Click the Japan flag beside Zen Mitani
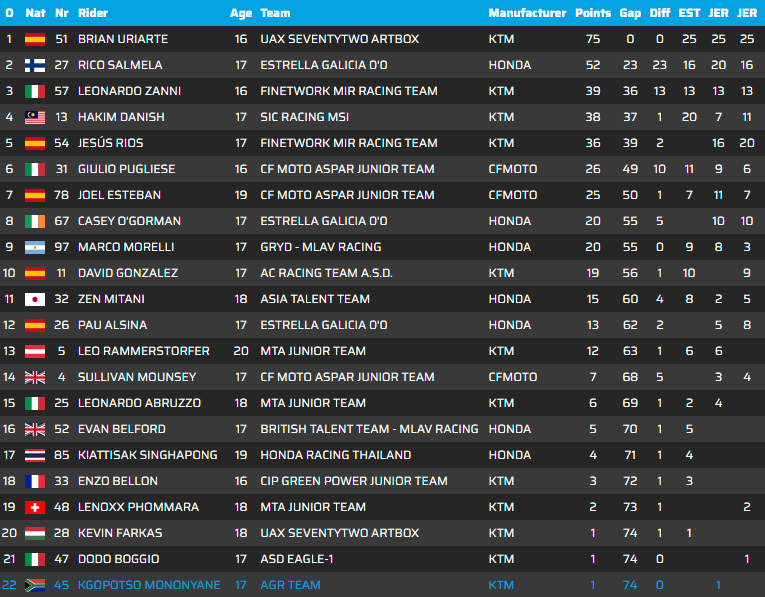Image resolution: width=765 pixels, height=597 pixels. [35, 299]
